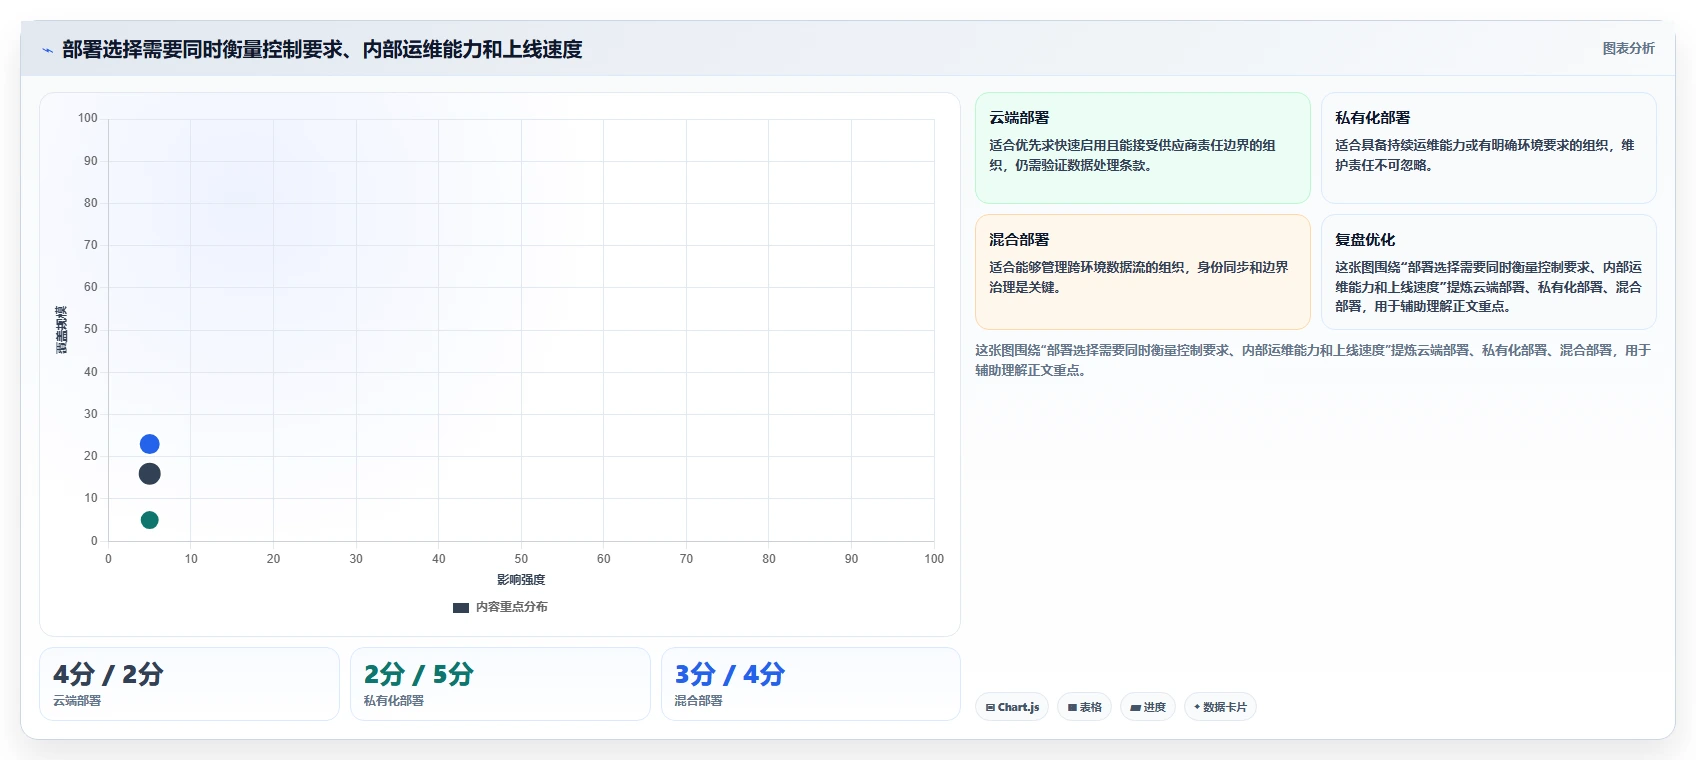Toggle the 内容重点分布 legend swatch

pyautogui.click(x=461, y=607)
